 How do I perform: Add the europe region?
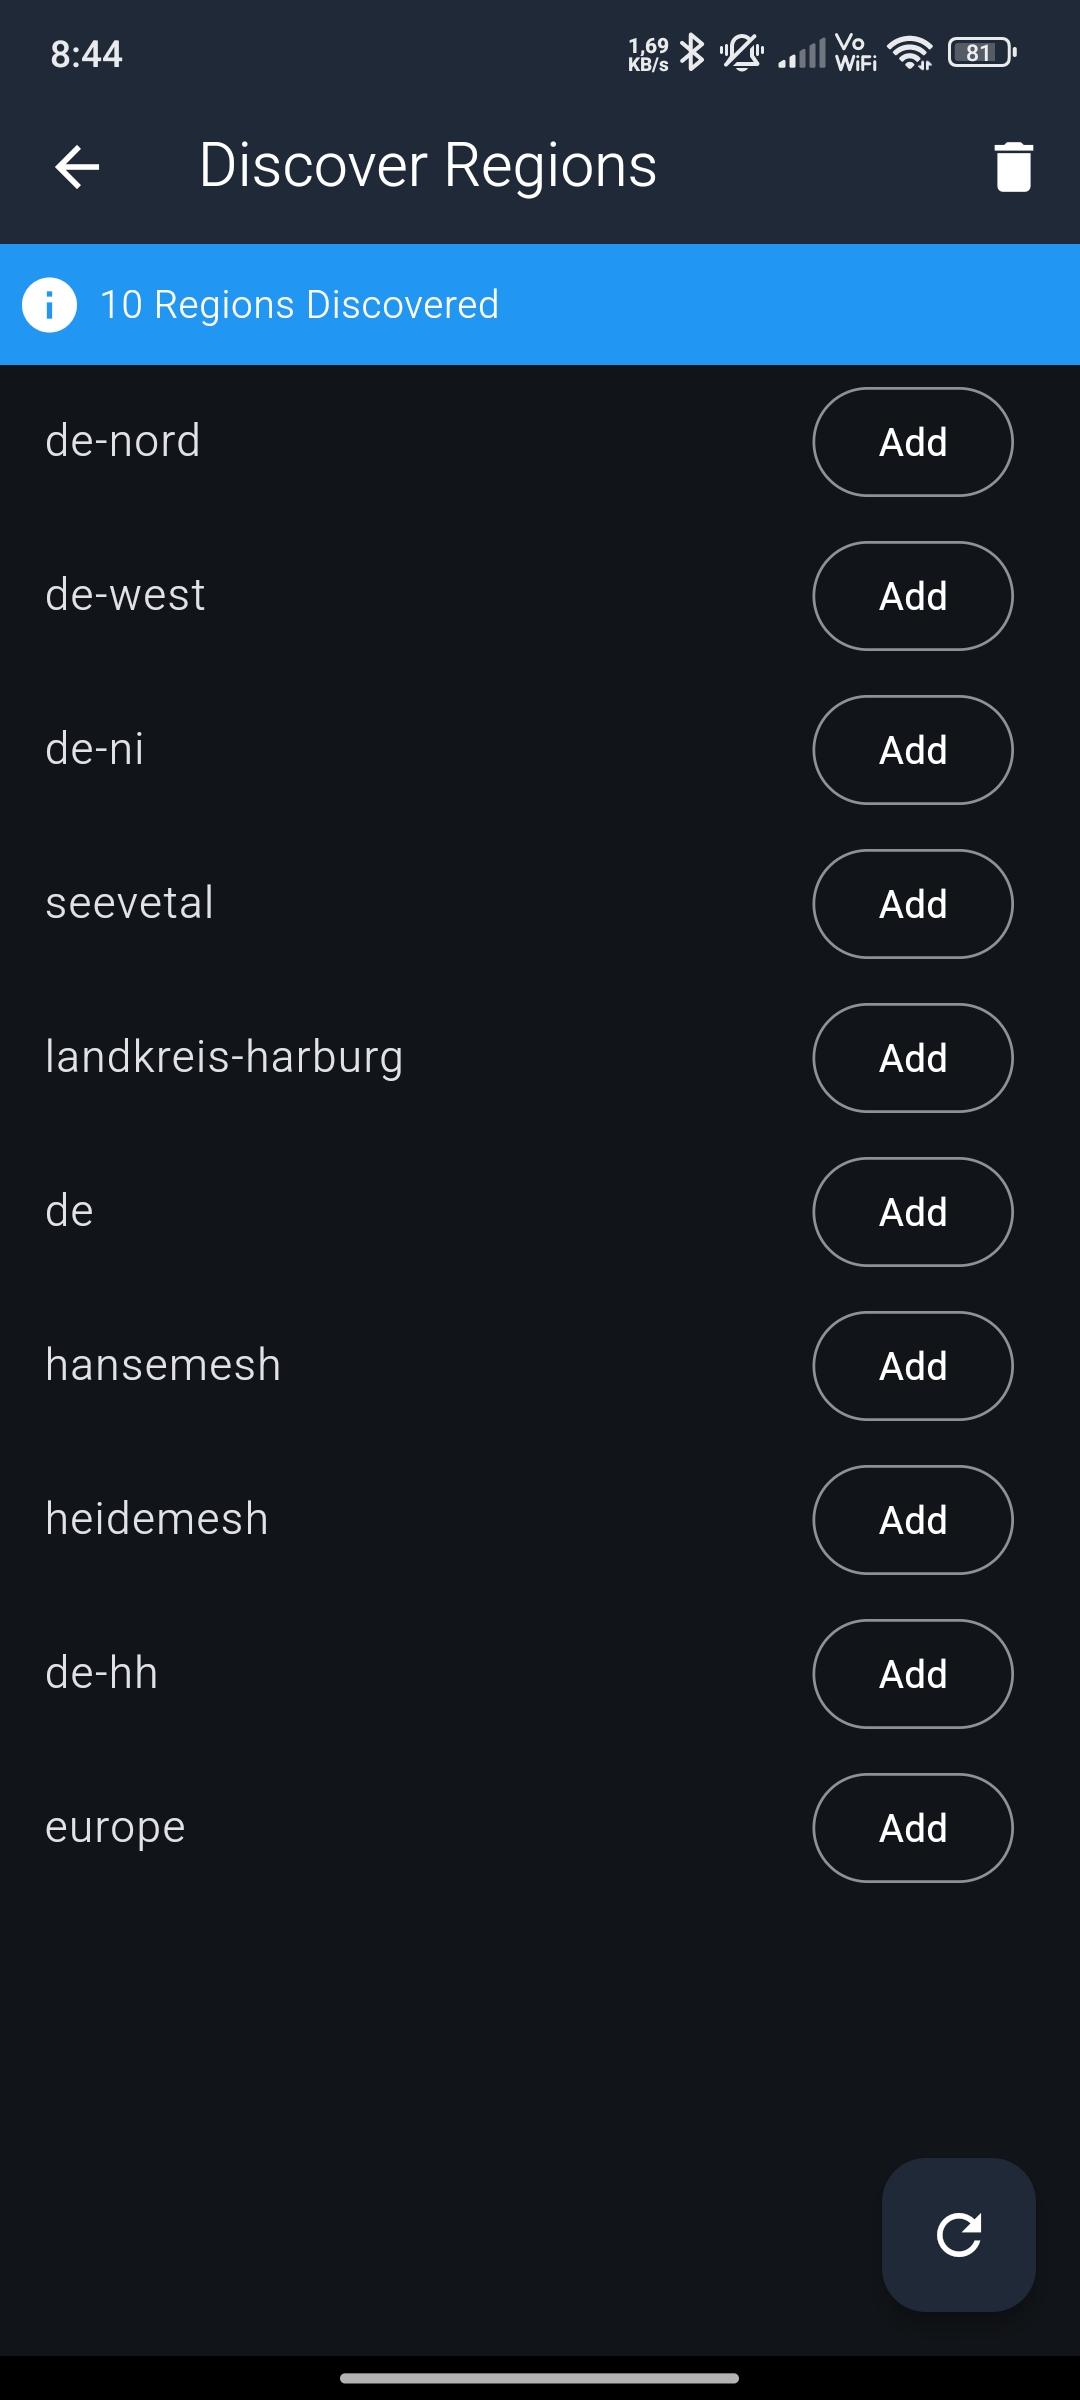[x=912, y=1828]
